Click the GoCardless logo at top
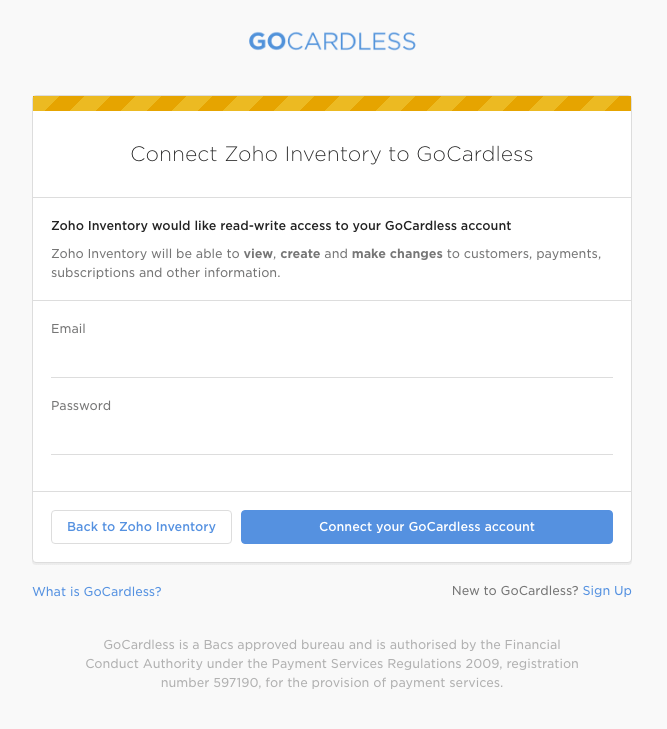 point(332,42)
